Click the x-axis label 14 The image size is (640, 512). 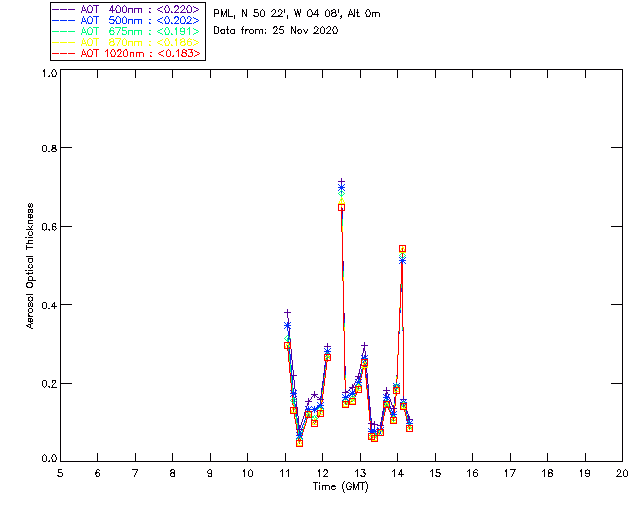click(398, 474)
